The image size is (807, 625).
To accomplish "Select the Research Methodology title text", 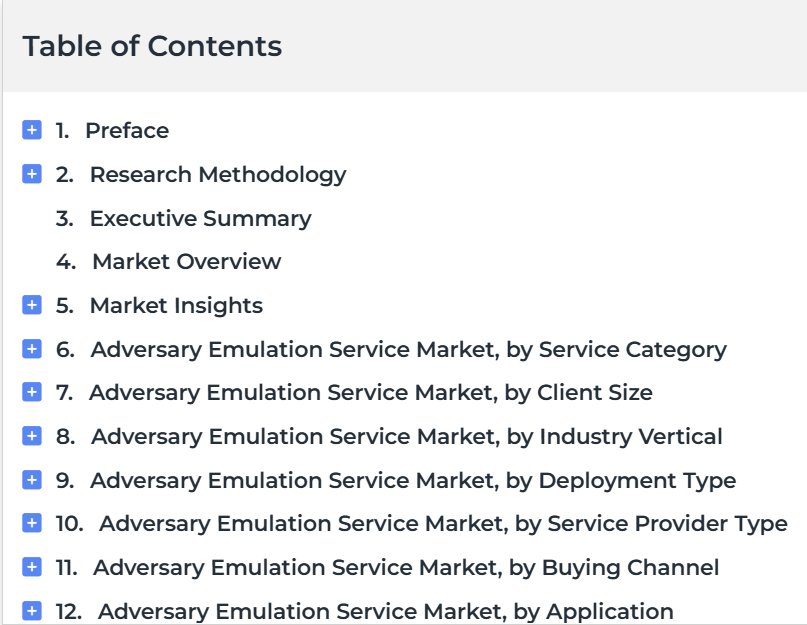I will tap(218, 175).
